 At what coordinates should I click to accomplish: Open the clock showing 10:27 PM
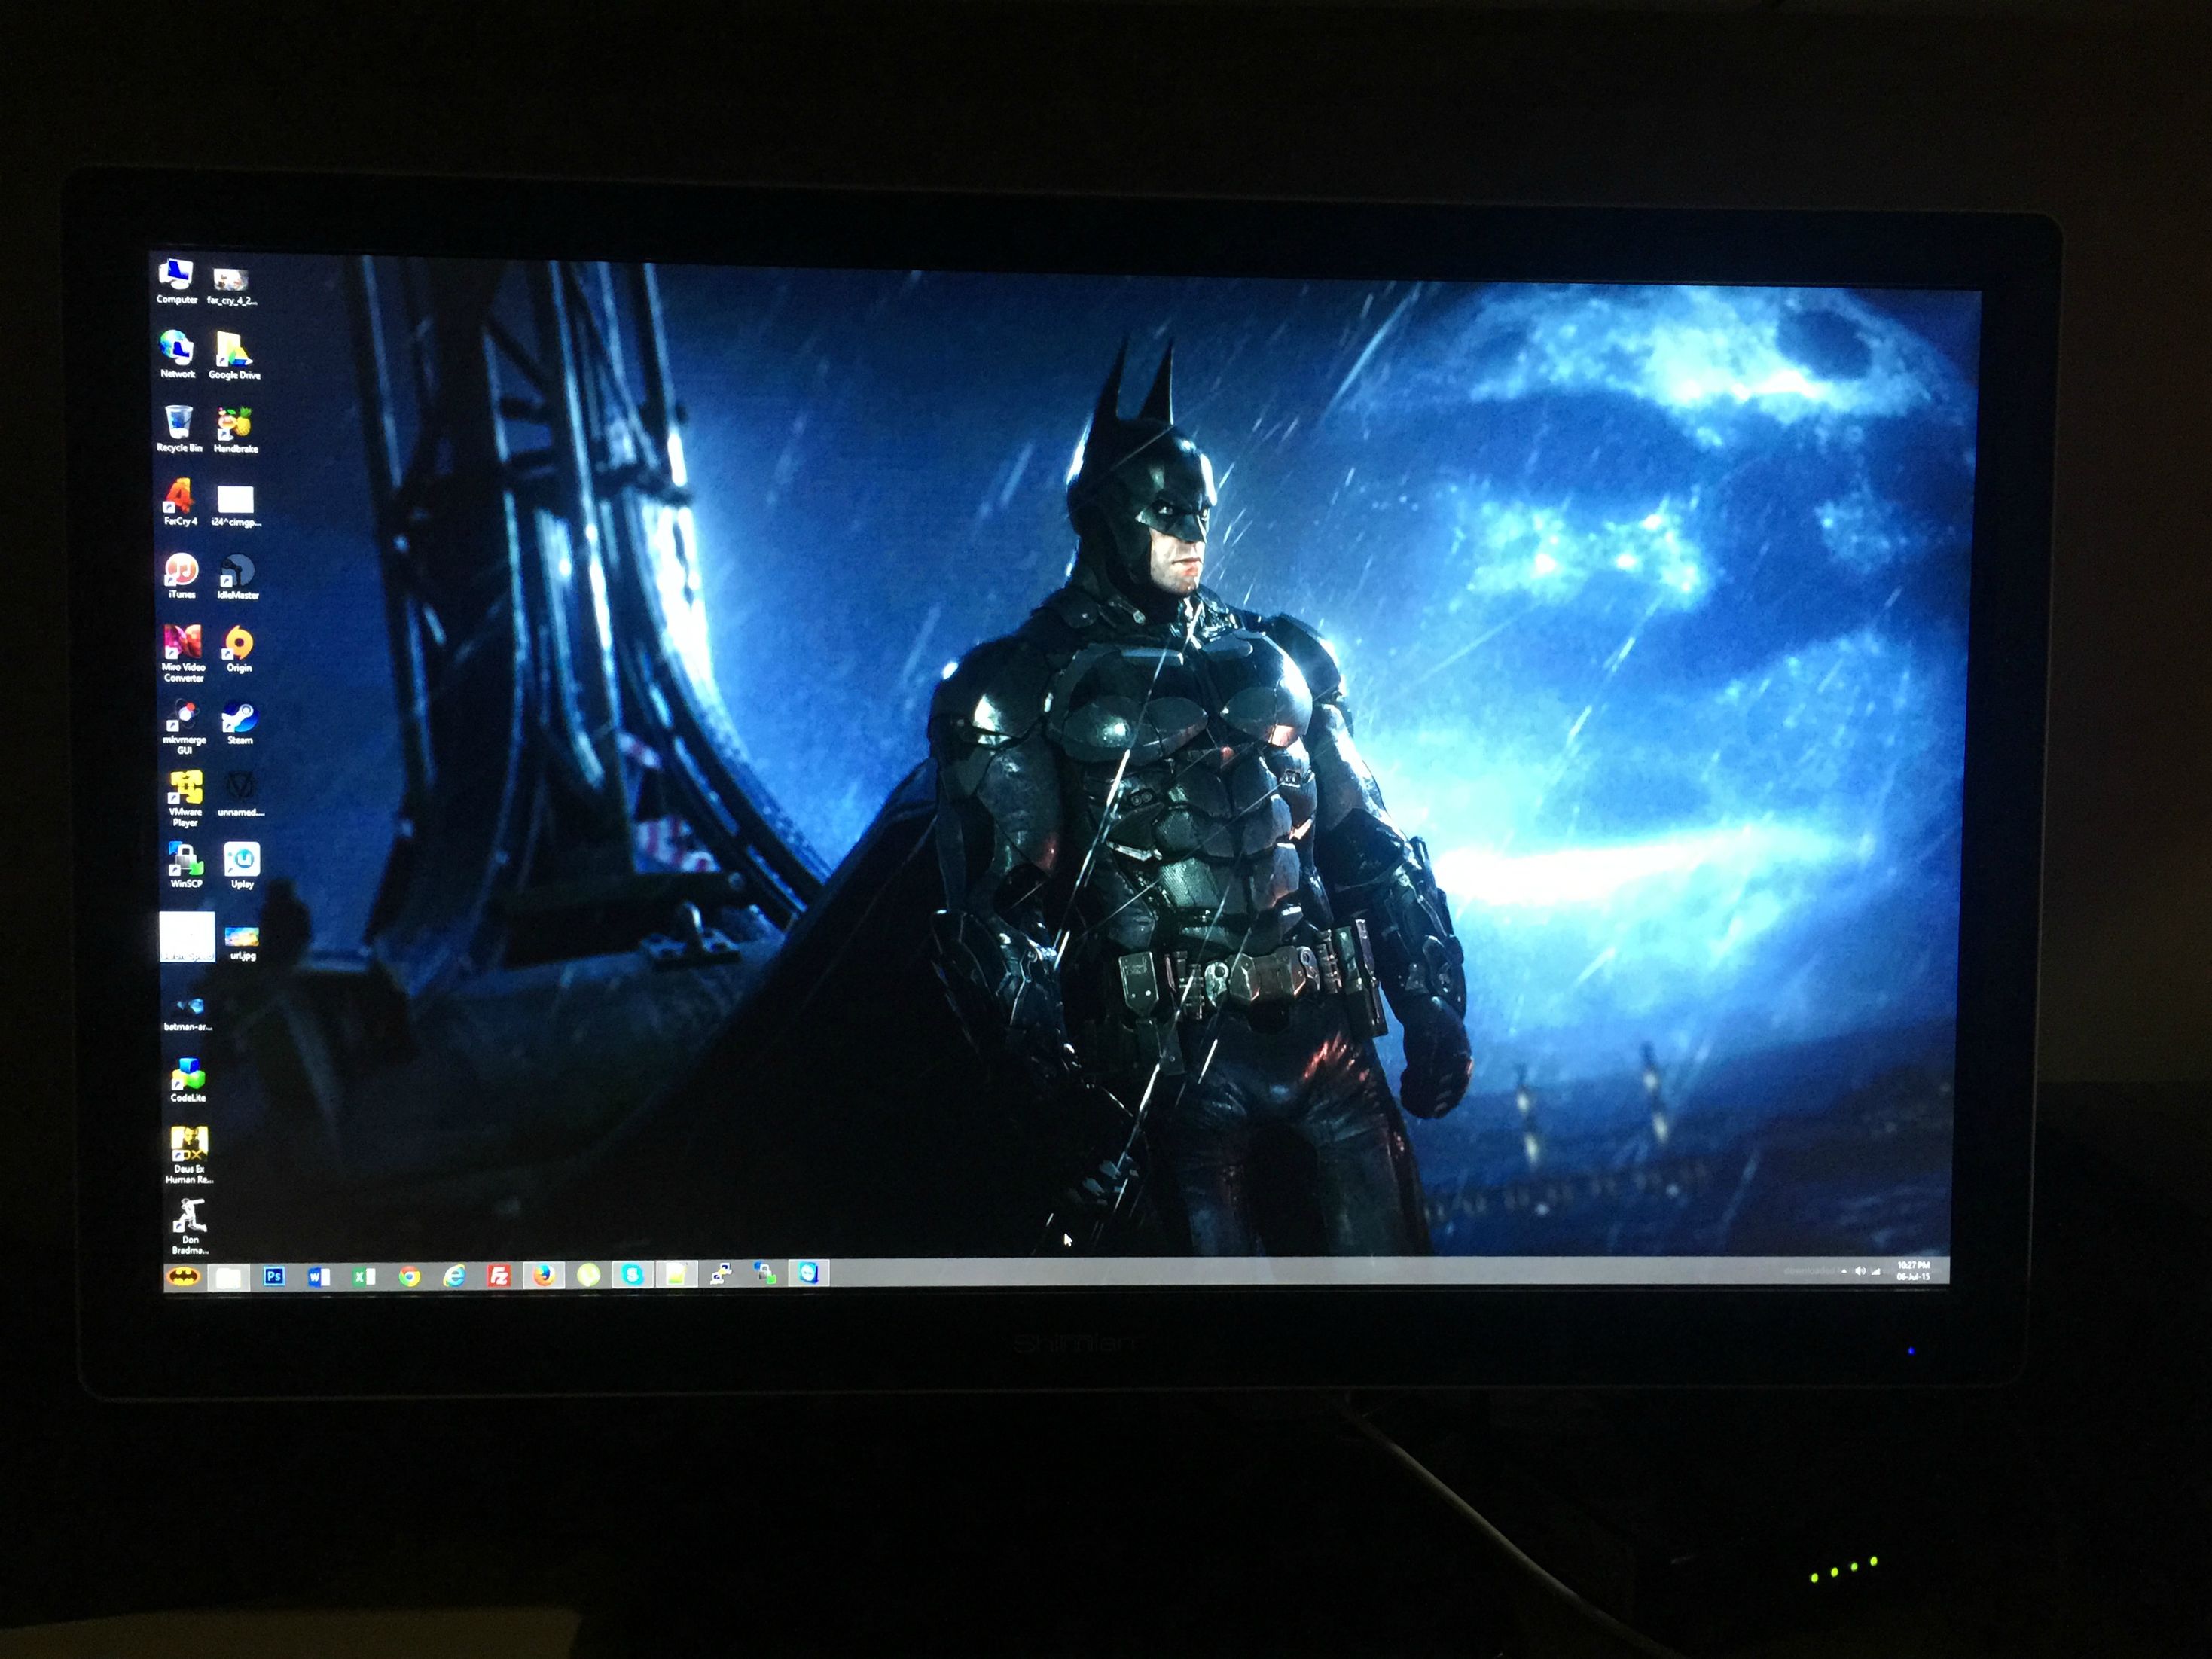pos(1912,1271)
